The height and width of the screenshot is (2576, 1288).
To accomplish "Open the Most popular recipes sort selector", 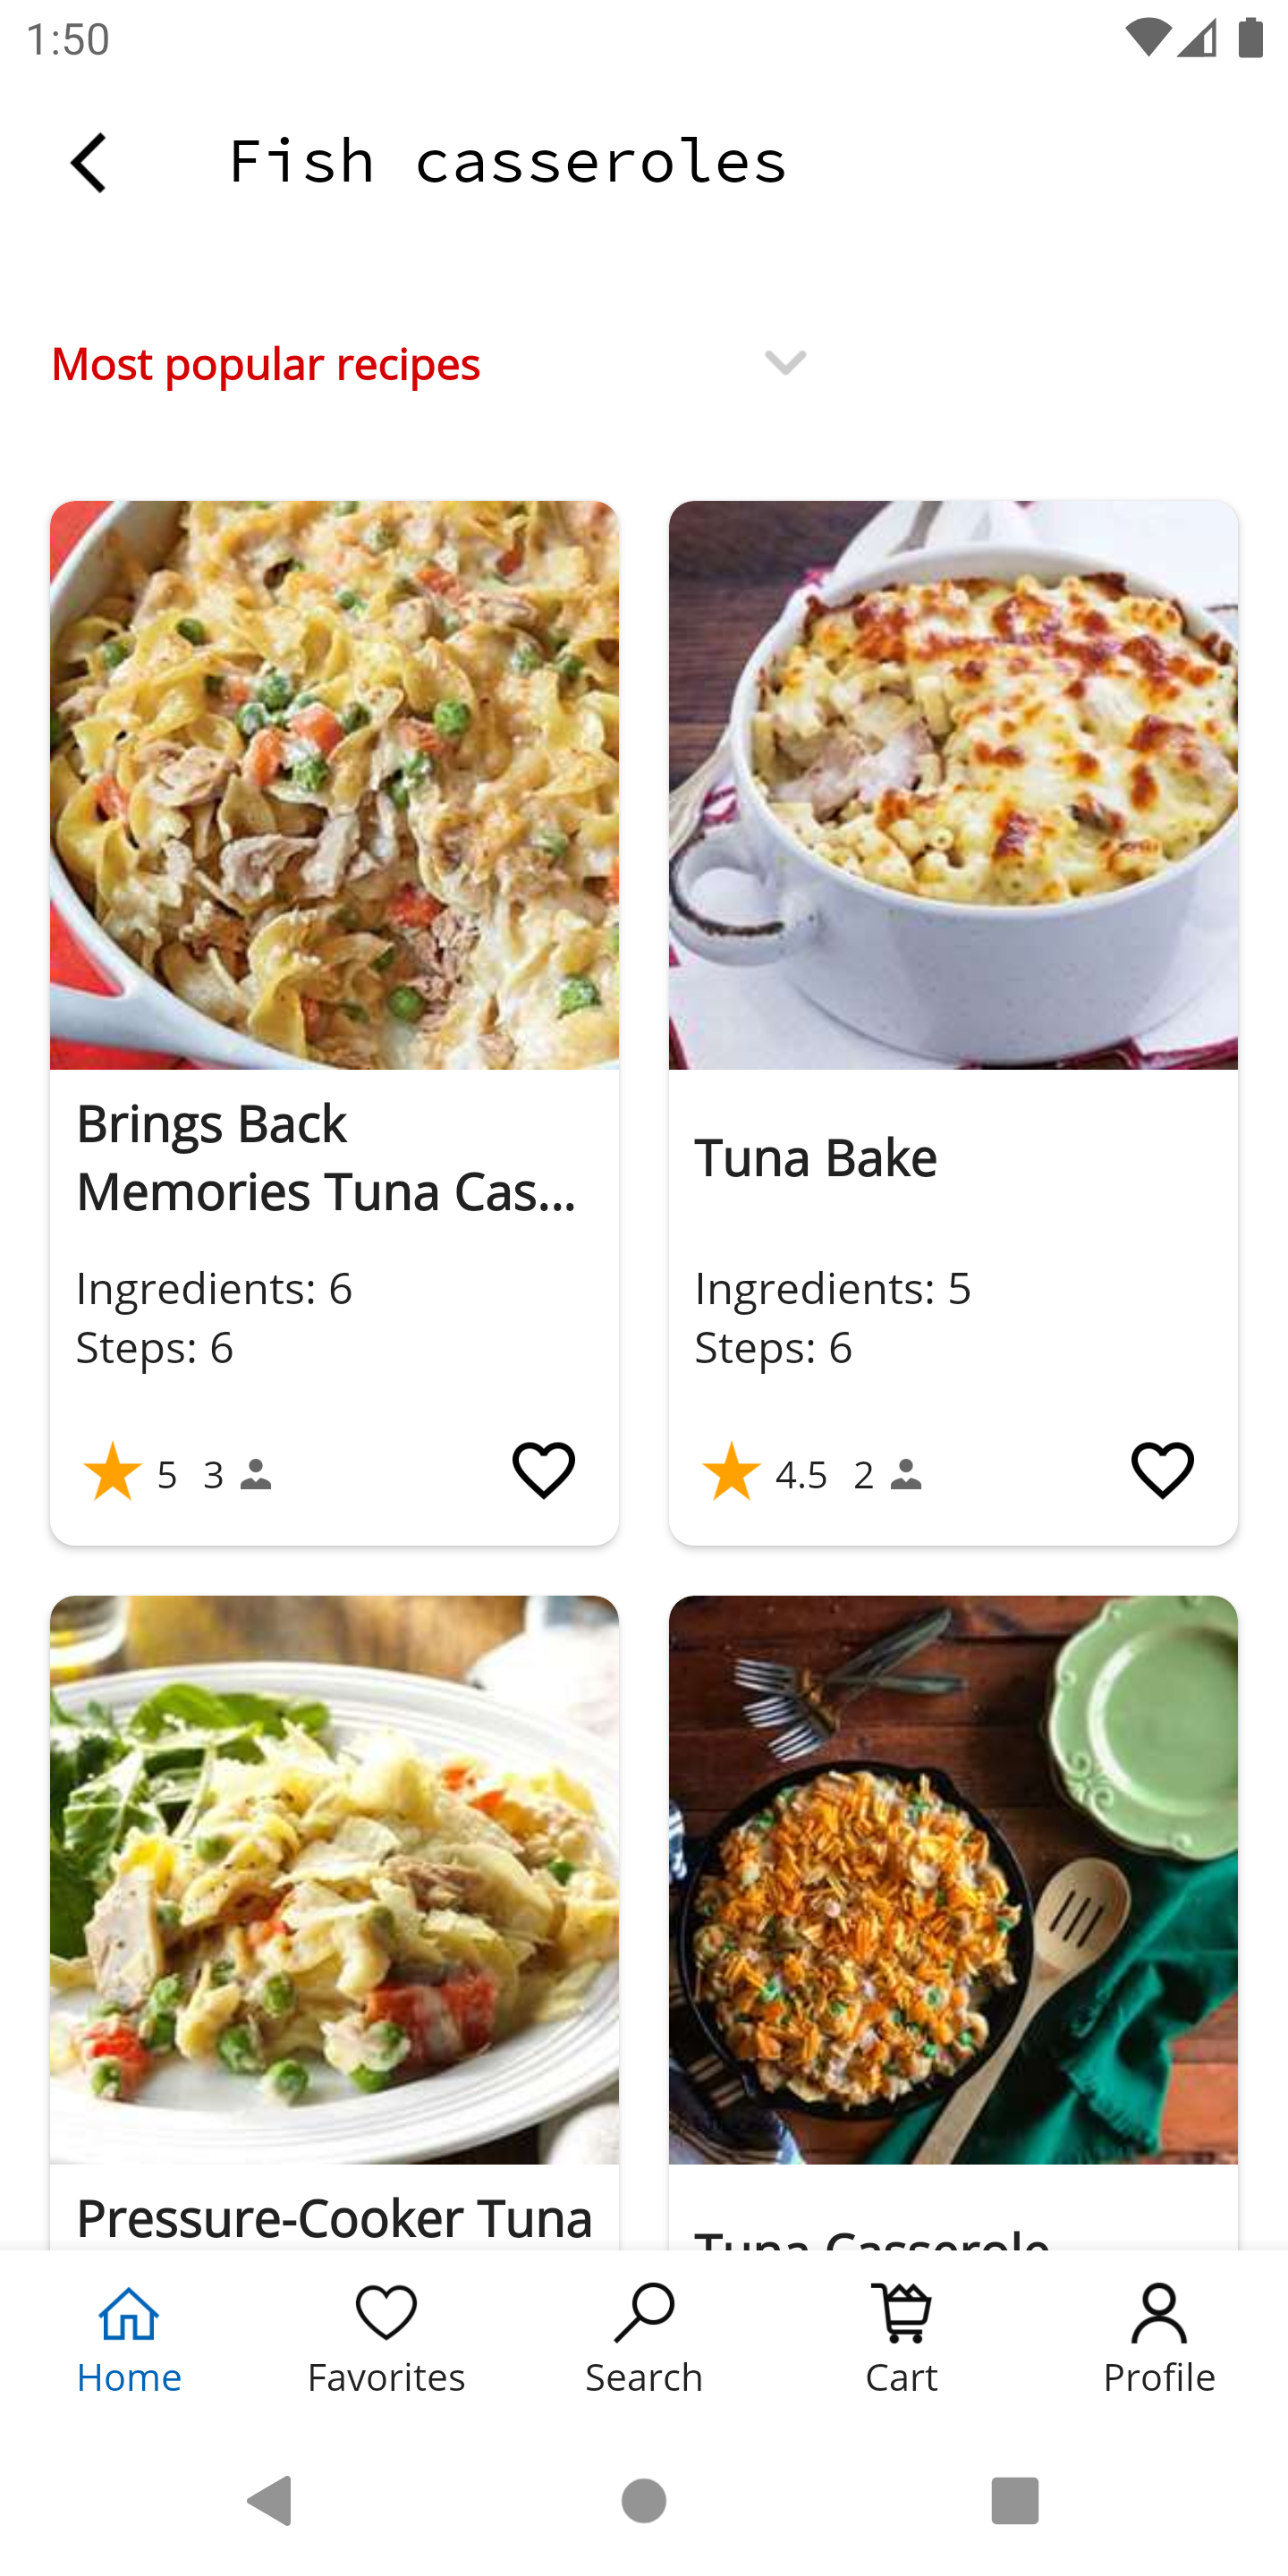I will click(x=265, y=364).
